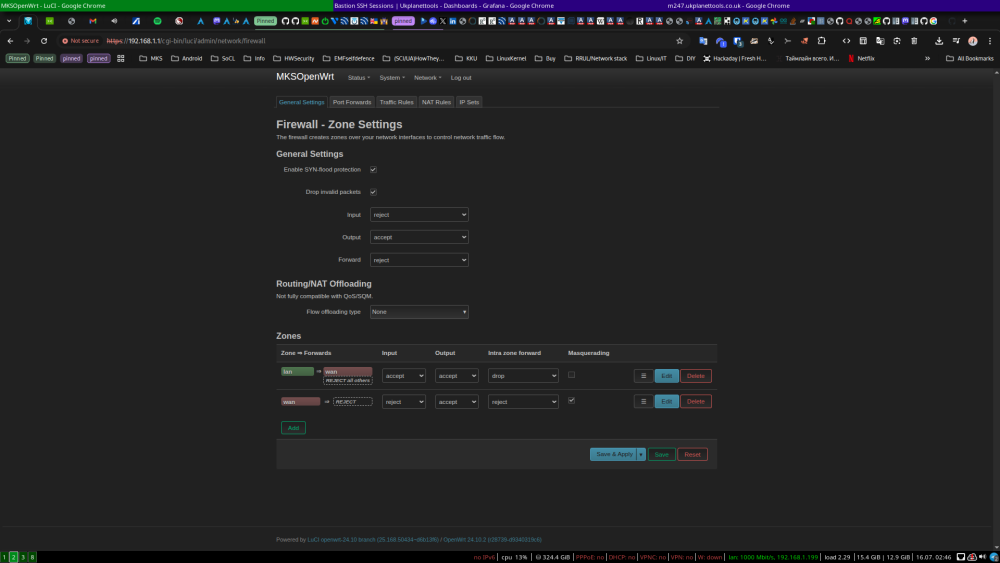The image size is (1000, 563).
Task: Delete the wan zone
Action: point(696,402)
